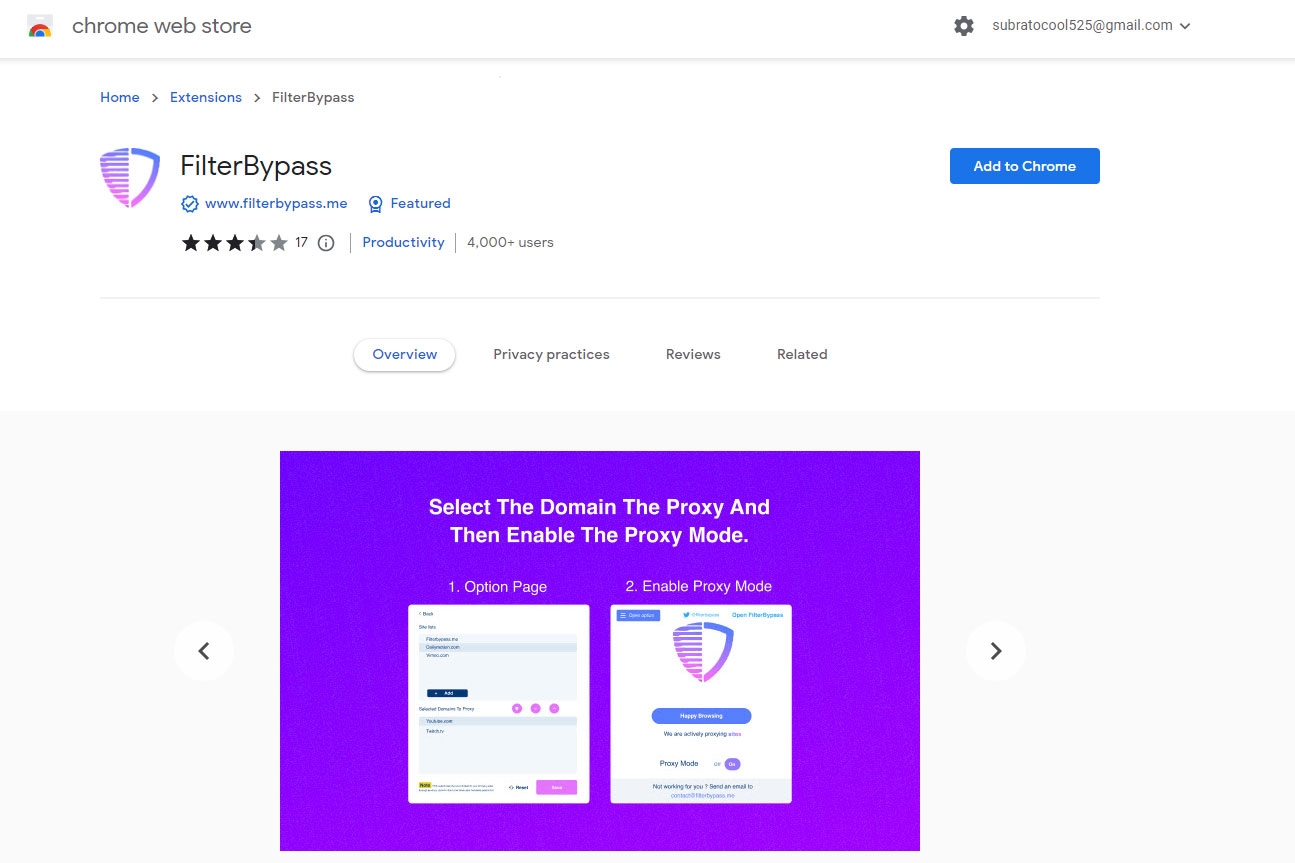The height and width of the screenshot is (863, 1295).
Task: Switch to the Privacy practices tab
Action: 551,354
